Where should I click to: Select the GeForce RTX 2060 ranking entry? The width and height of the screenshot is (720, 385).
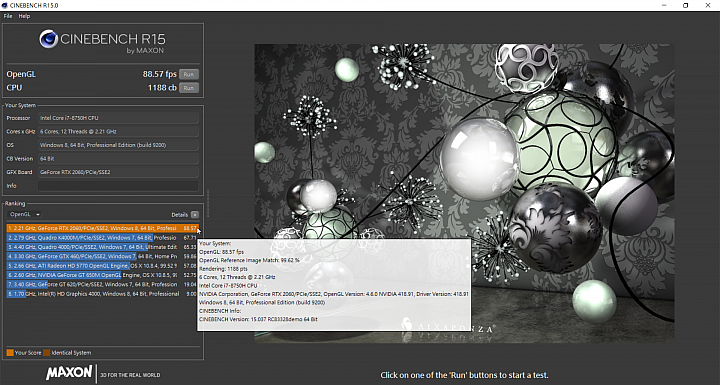pyautogui.click(x=102, y=228)
